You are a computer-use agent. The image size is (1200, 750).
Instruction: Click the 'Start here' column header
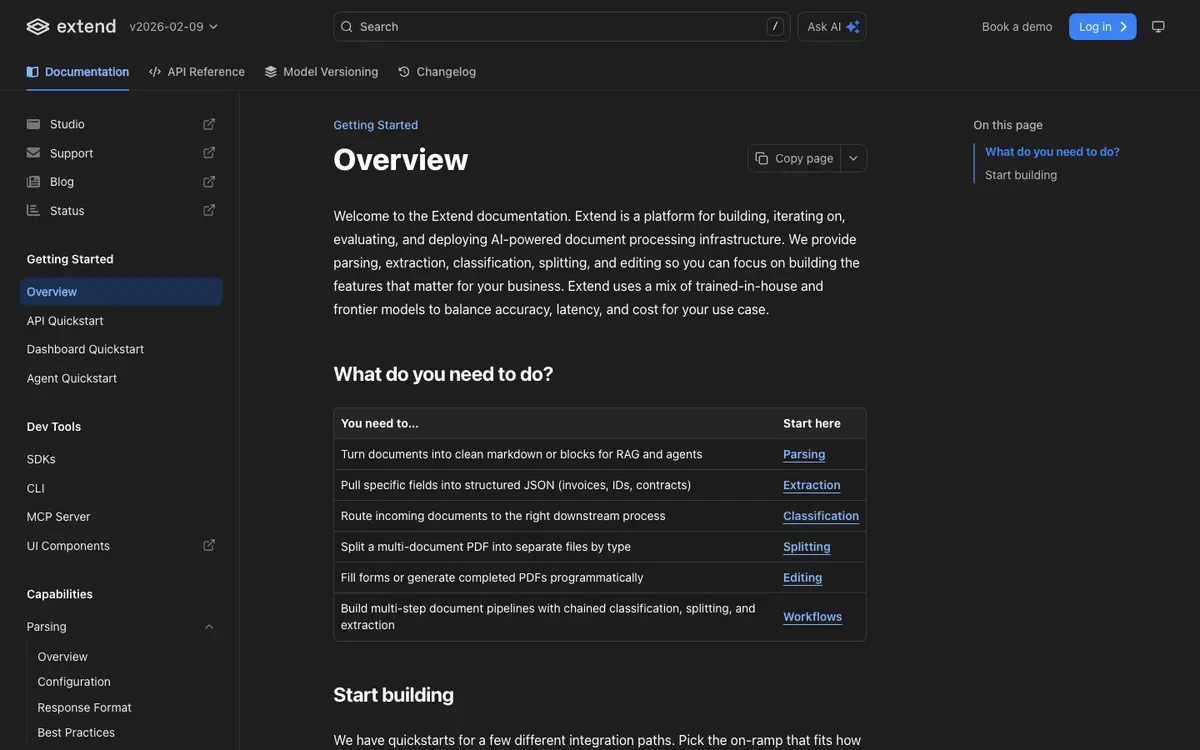click(812, 423)
